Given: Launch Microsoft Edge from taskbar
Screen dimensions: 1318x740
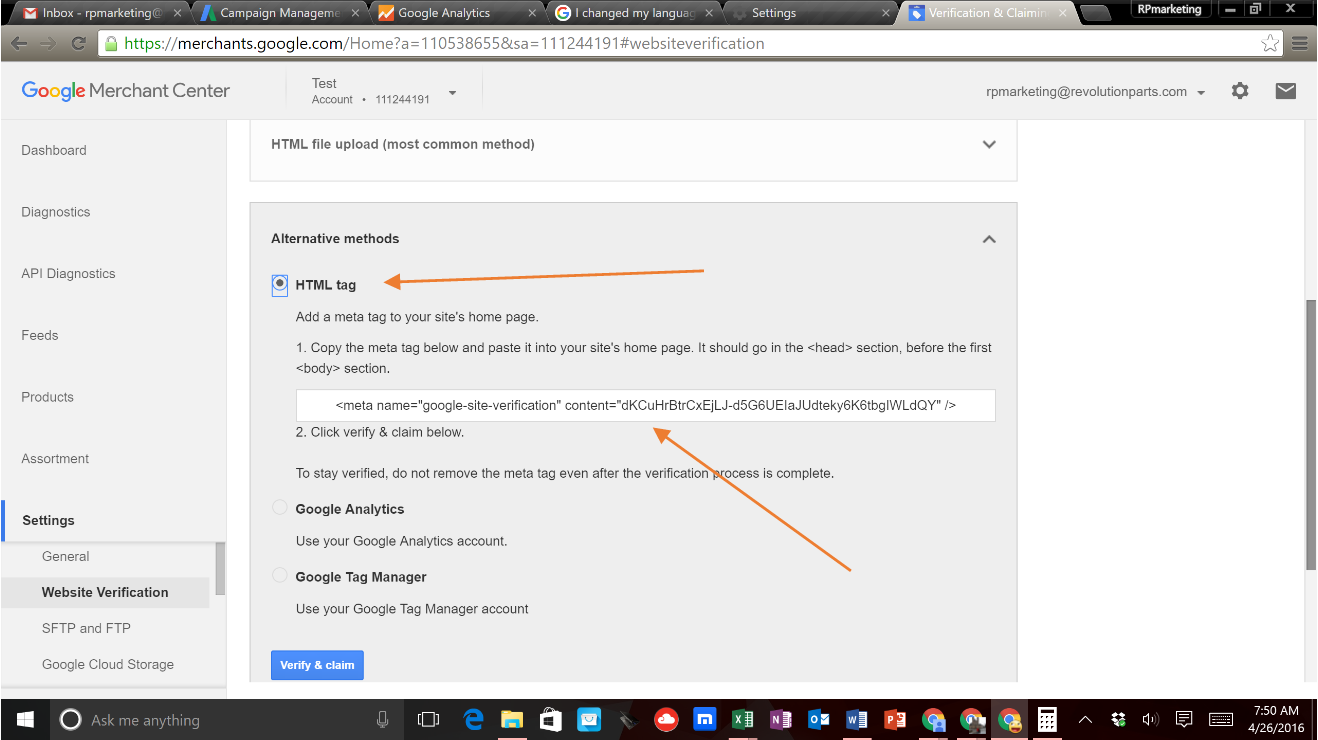Looking at the screenshot, I should click(x=474, y=719).
